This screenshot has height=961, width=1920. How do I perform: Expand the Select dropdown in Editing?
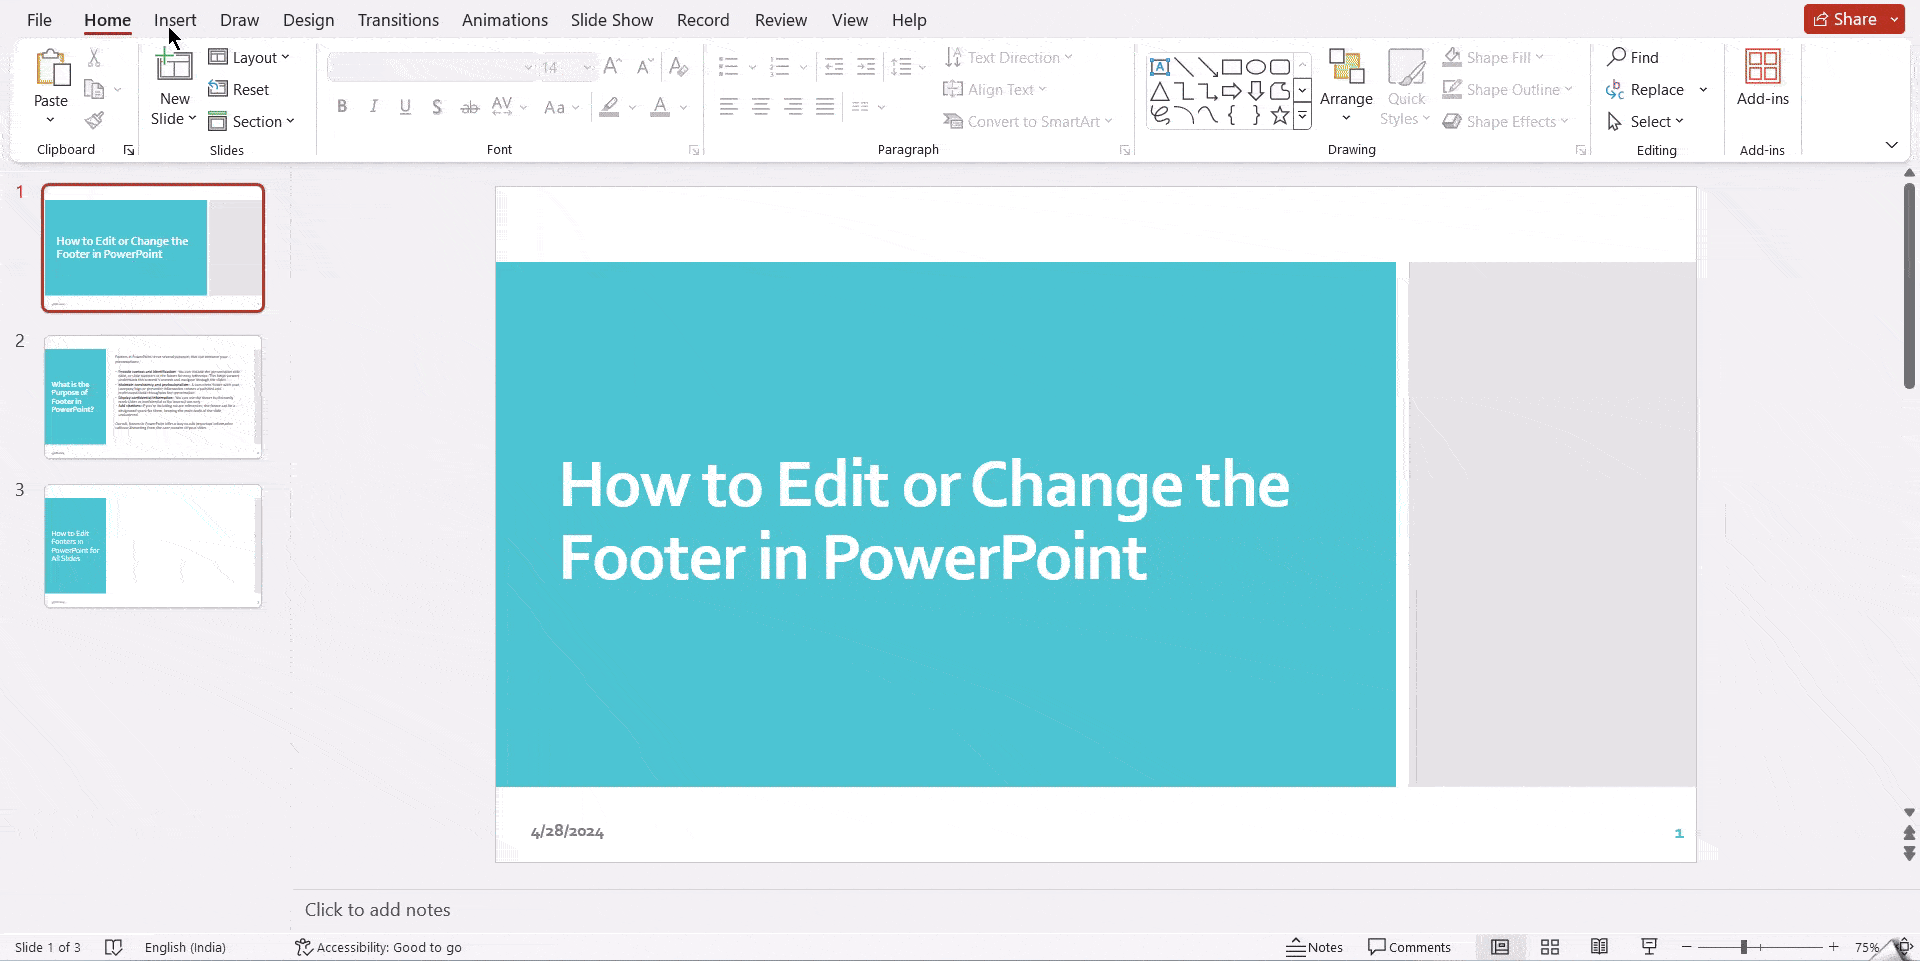[1646, 122]
